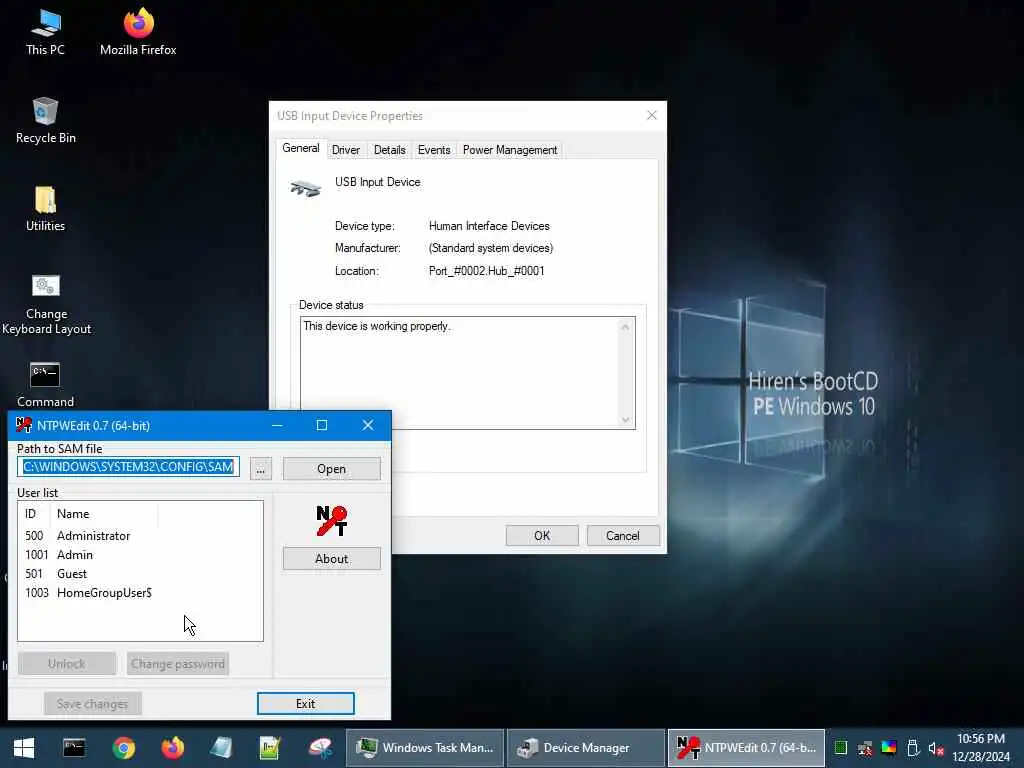Image resolution: width=1024 pixels, height=768 pixels.
Task: Close the USB Input Device Properties dialog
Action: pyautogui.click(x=651, y=116)
